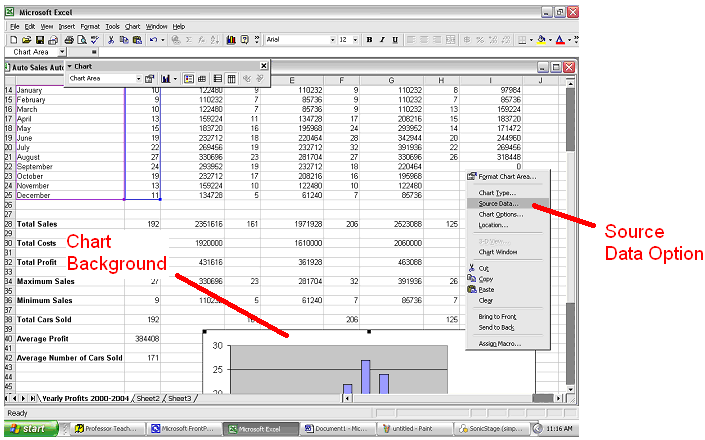
Task: Open the Arial font name dropdown
Action: (331, 39)
